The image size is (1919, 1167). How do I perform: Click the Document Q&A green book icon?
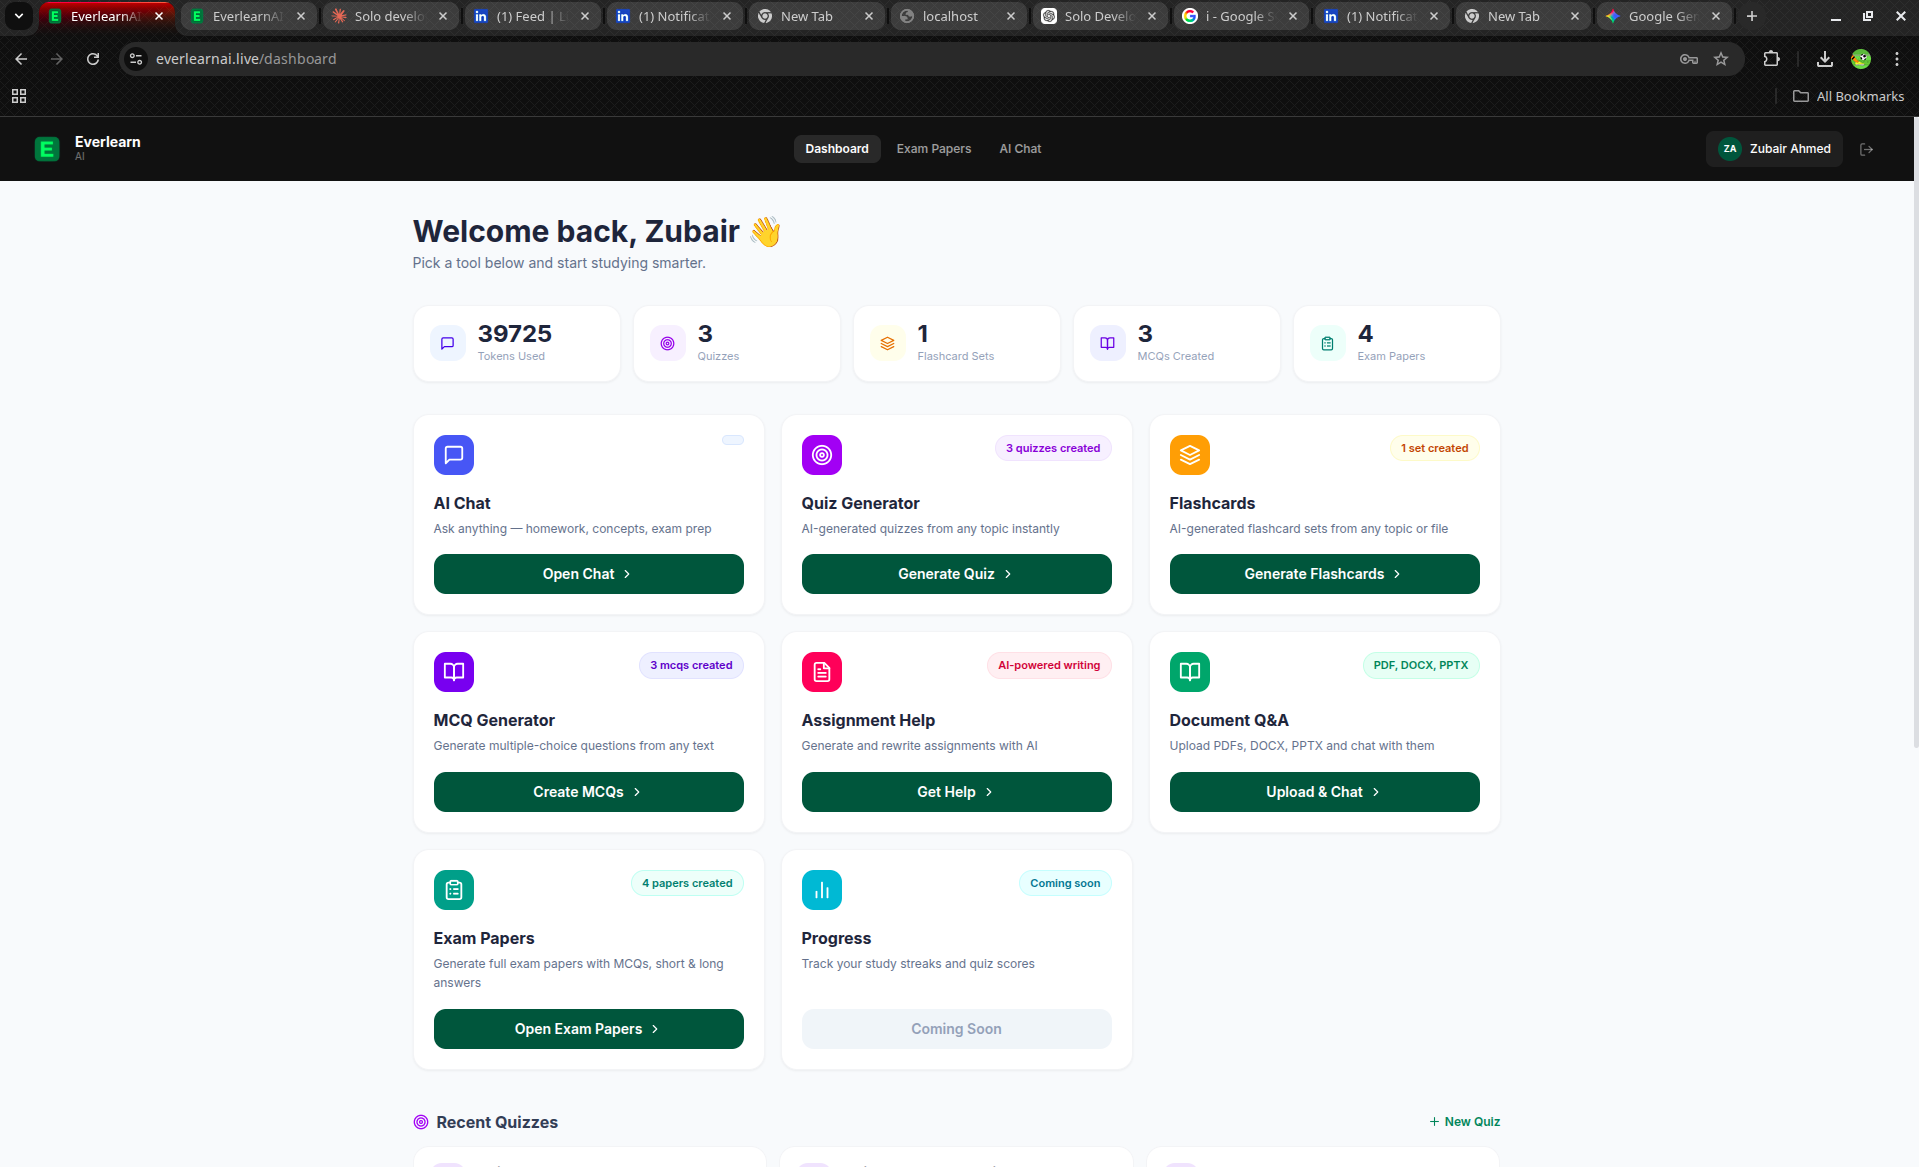coord(1190,672)
